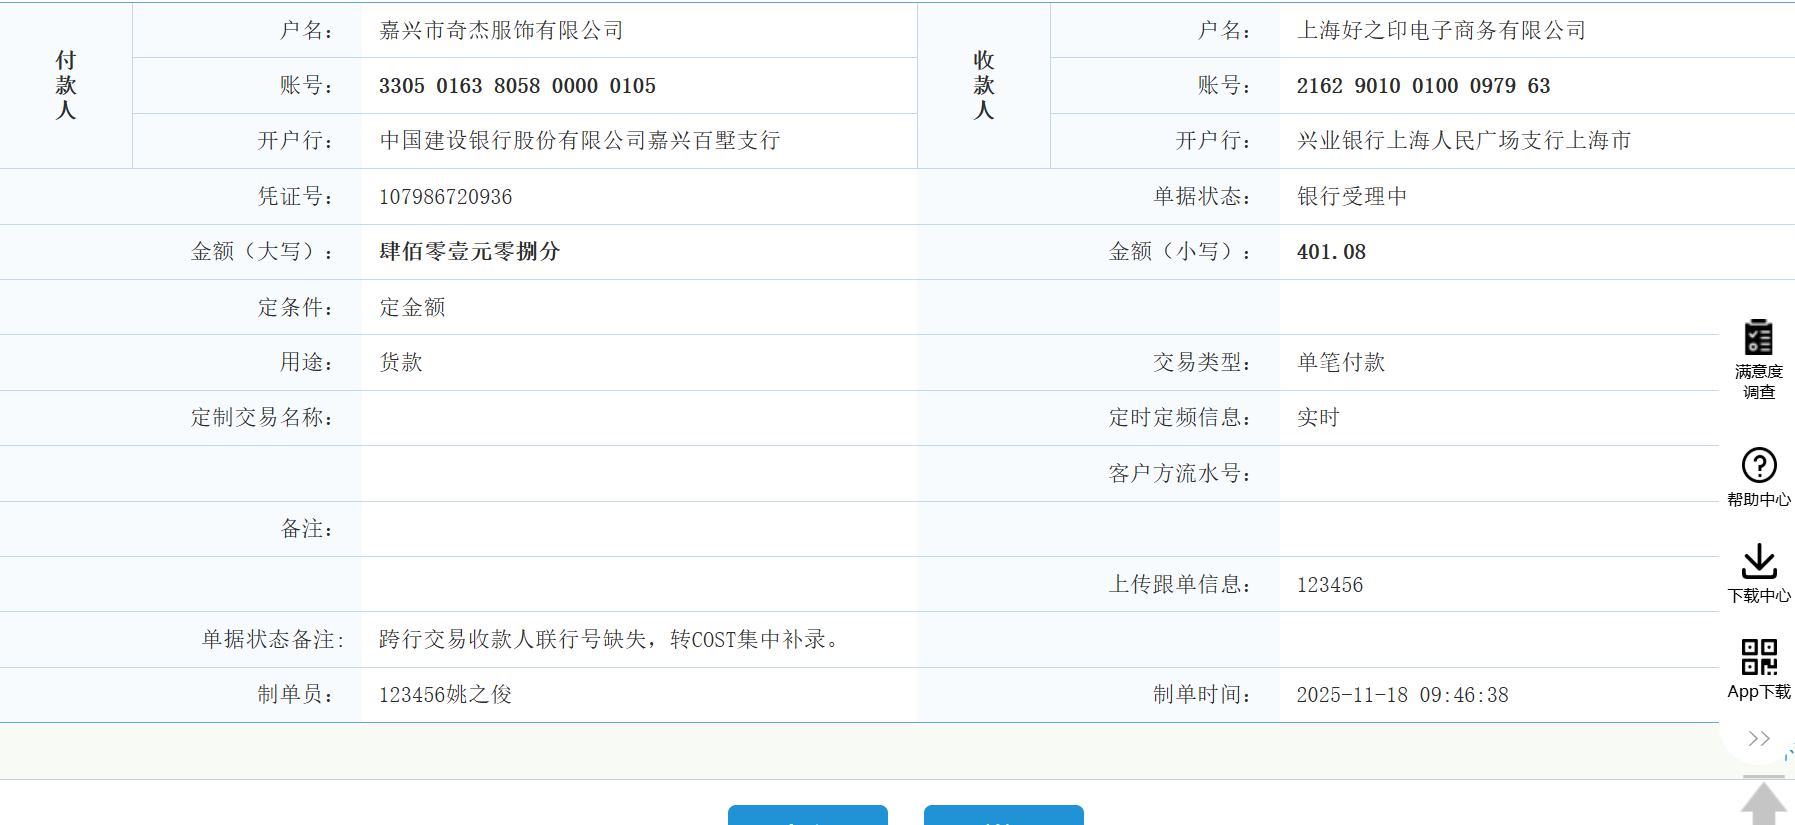The height and width of the screenshot is (825, 1795).
Task: Click payer name 嘉兴市奇杰服饰有限公司
Action: [501, 31]
